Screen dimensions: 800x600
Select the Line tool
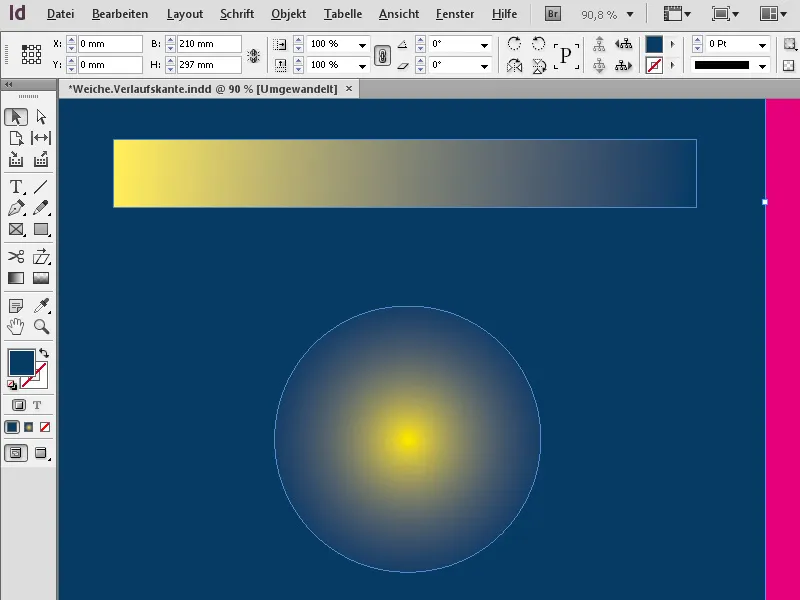pyautogui.click(x=41, y=187)
